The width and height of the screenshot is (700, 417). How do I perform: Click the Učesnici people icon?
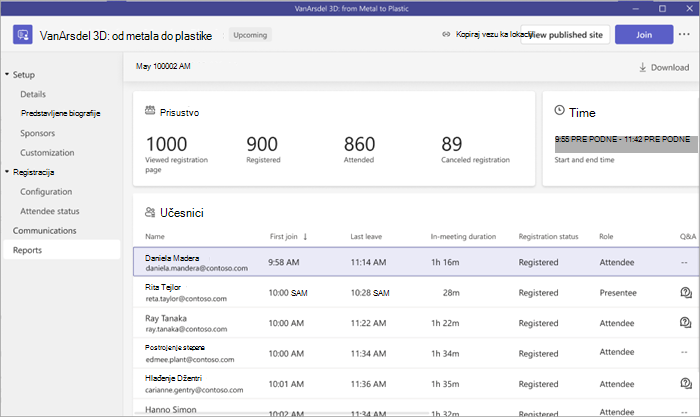pos(150,213)
